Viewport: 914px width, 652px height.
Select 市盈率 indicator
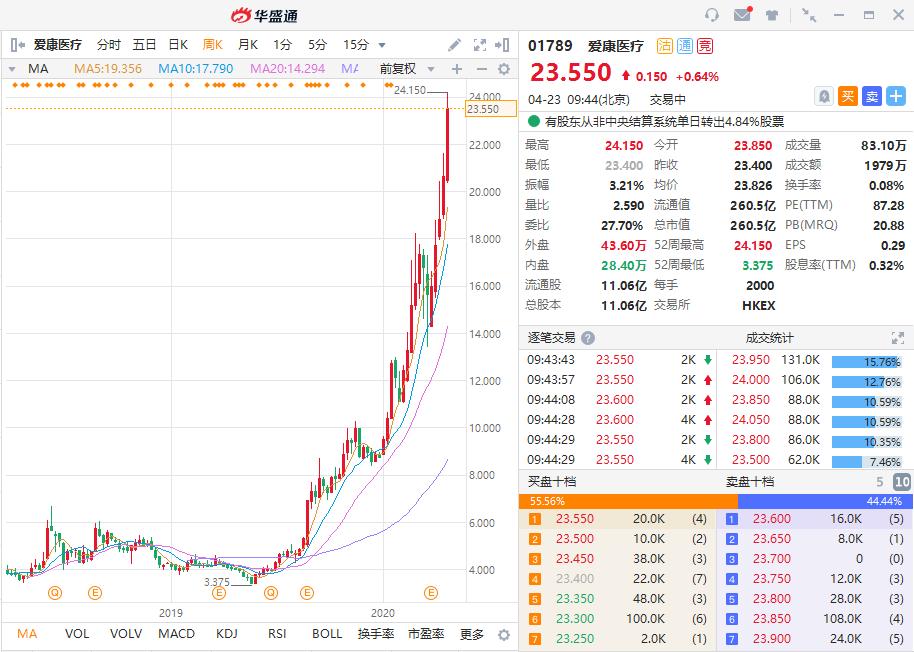coord(426,634)
